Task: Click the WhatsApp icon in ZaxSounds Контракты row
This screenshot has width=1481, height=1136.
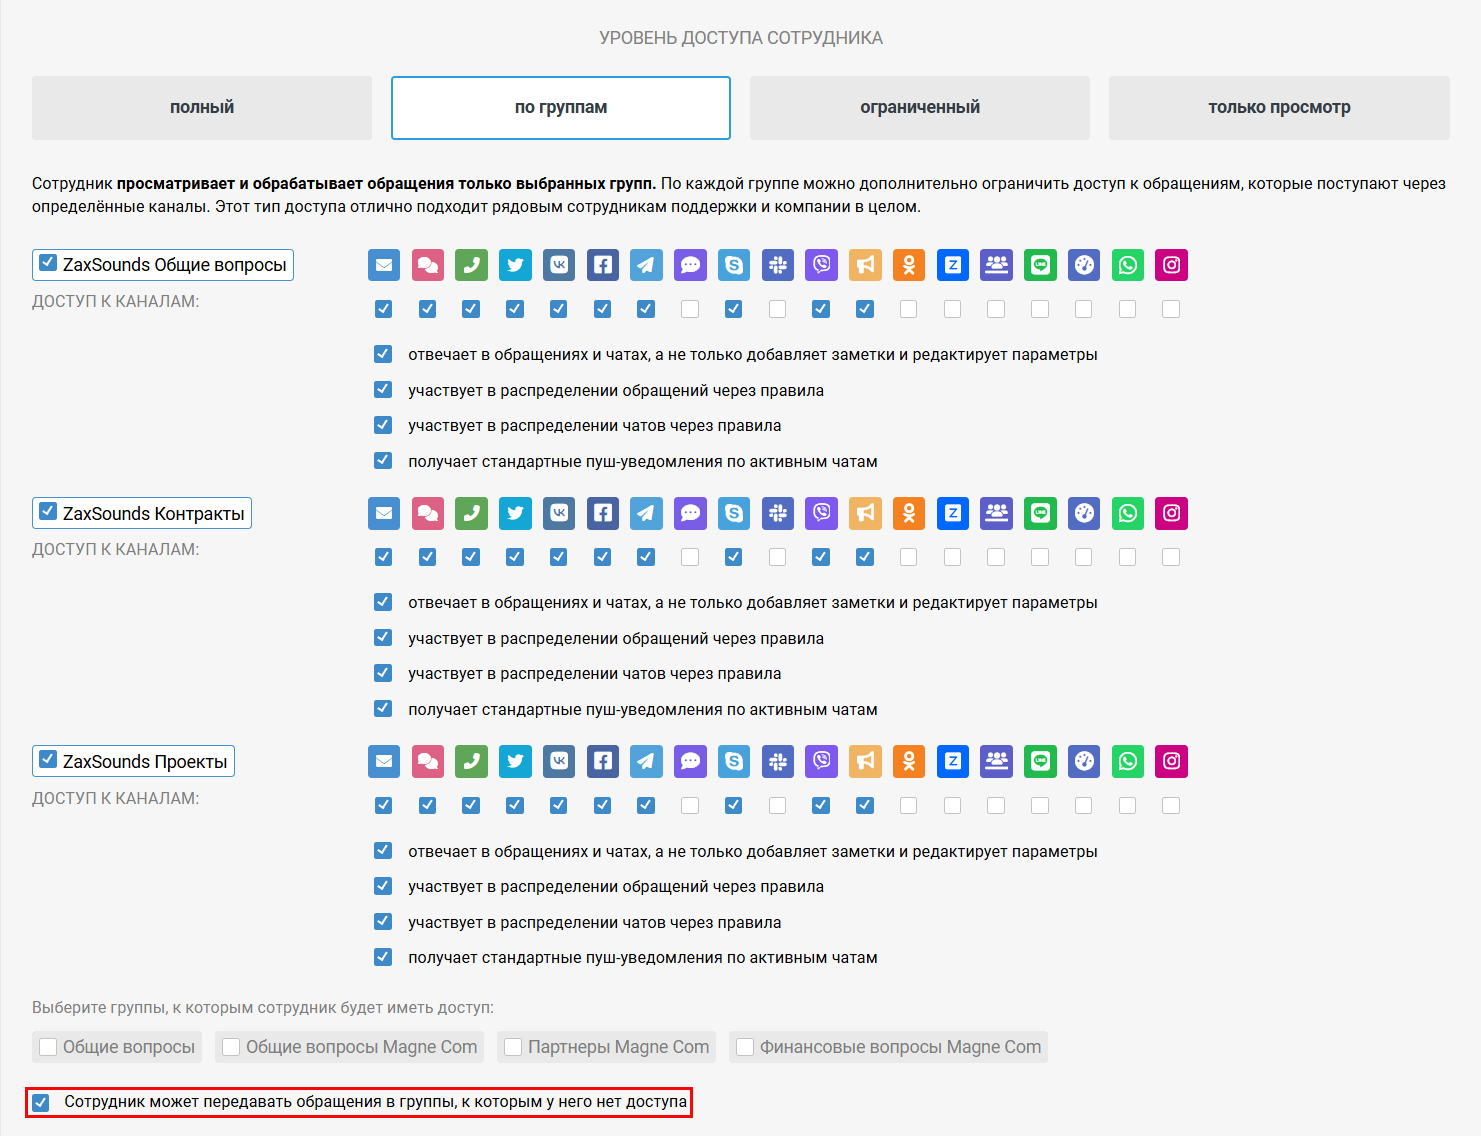Action: (x=1128, y=513)
